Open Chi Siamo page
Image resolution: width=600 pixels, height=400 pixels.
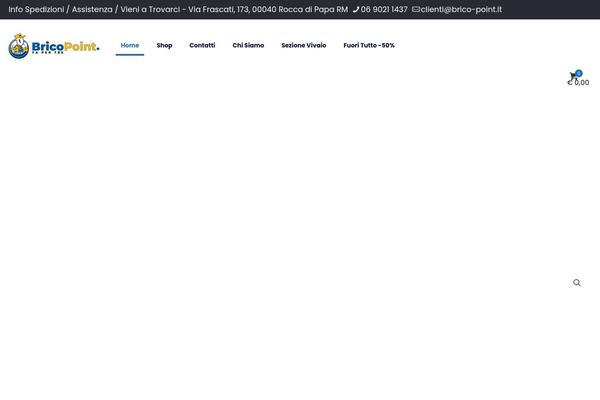[248, 45]
